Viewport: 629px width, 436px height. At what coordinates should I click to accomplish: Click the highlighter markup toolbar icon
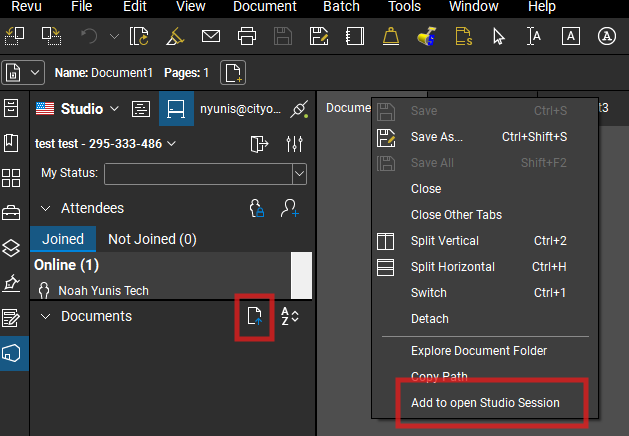(175, 37)
